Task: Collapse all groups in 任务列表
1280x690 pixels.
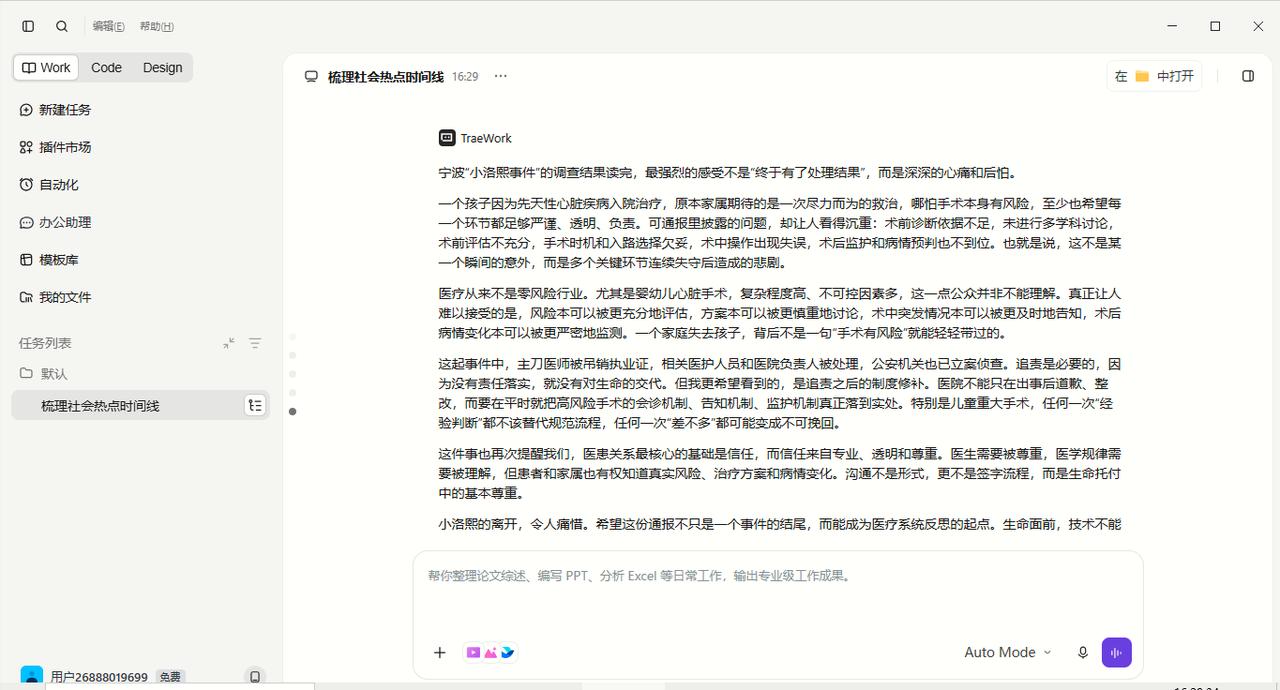Action: point(229,343)
